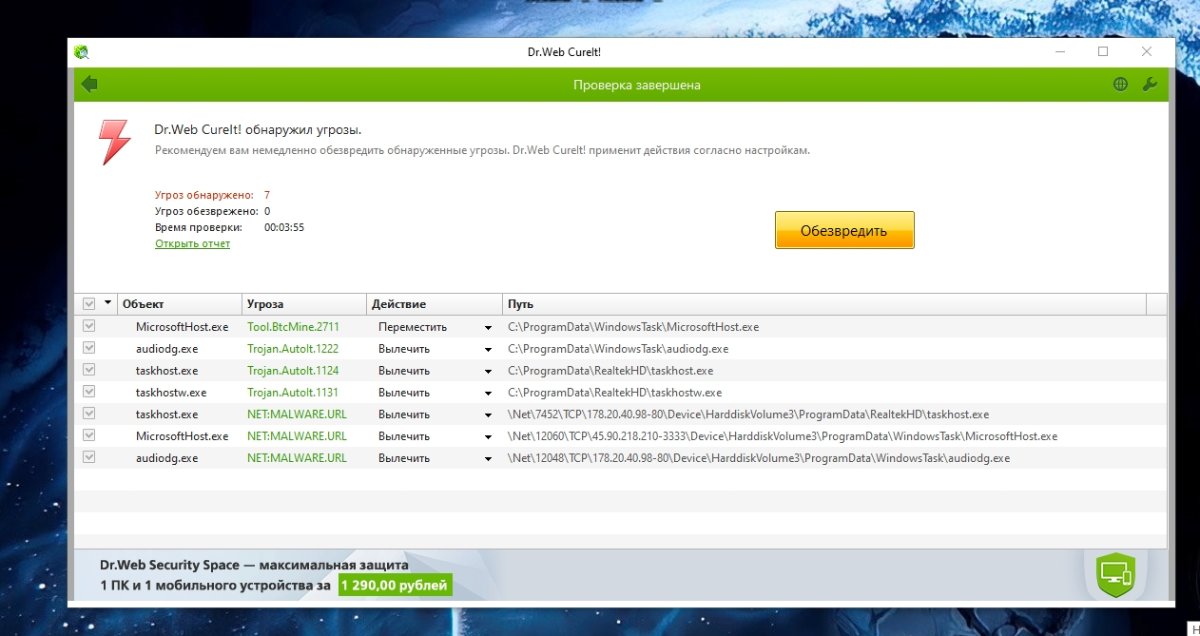Click path C:\ProgramData\RealtekHD\taskhostw.exe
This screenshot has height=636, width=1200.
pyautogui.click(x=615, y=393)
